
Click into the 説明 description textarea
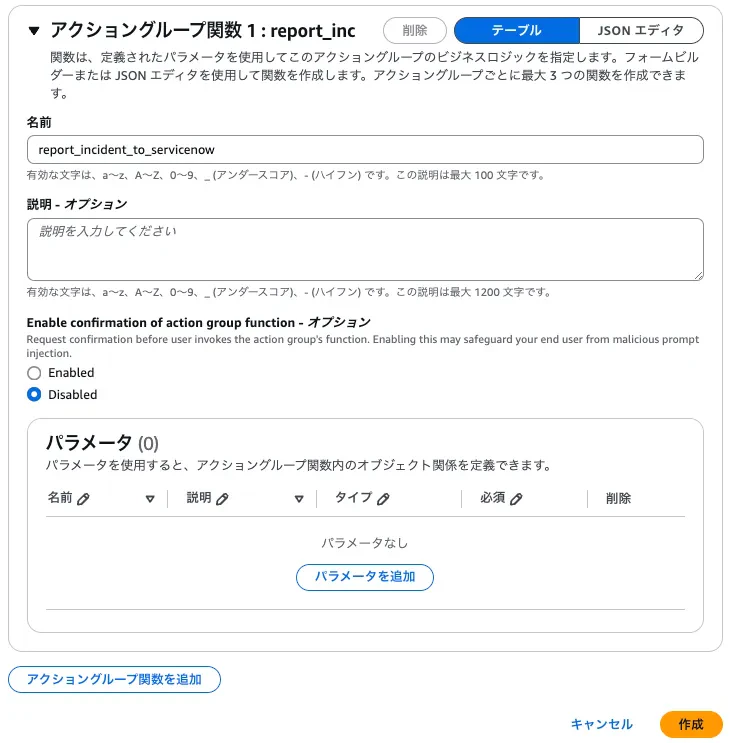pyautogui.click(x=365, y=249)
